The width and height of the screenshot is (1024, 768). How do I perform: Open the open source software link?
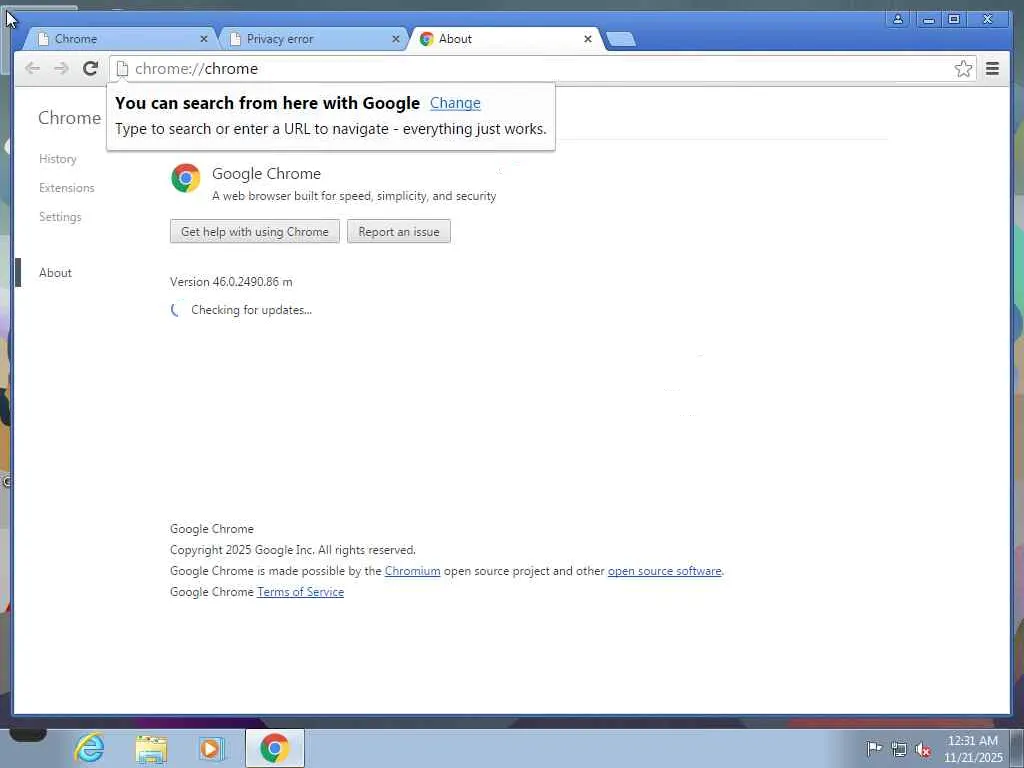tap(664, 571)
